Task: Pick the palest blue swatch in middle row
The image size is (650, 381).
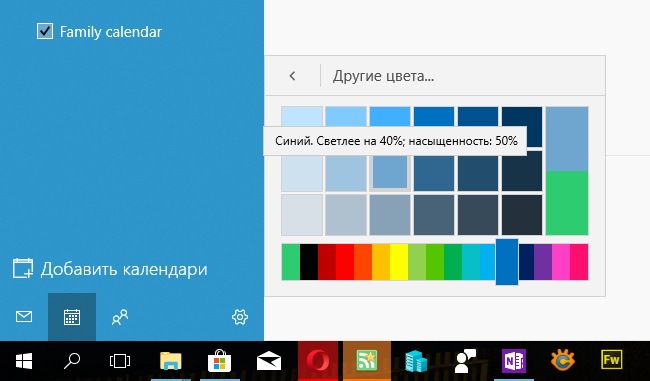Action: (x=302, y=173)
